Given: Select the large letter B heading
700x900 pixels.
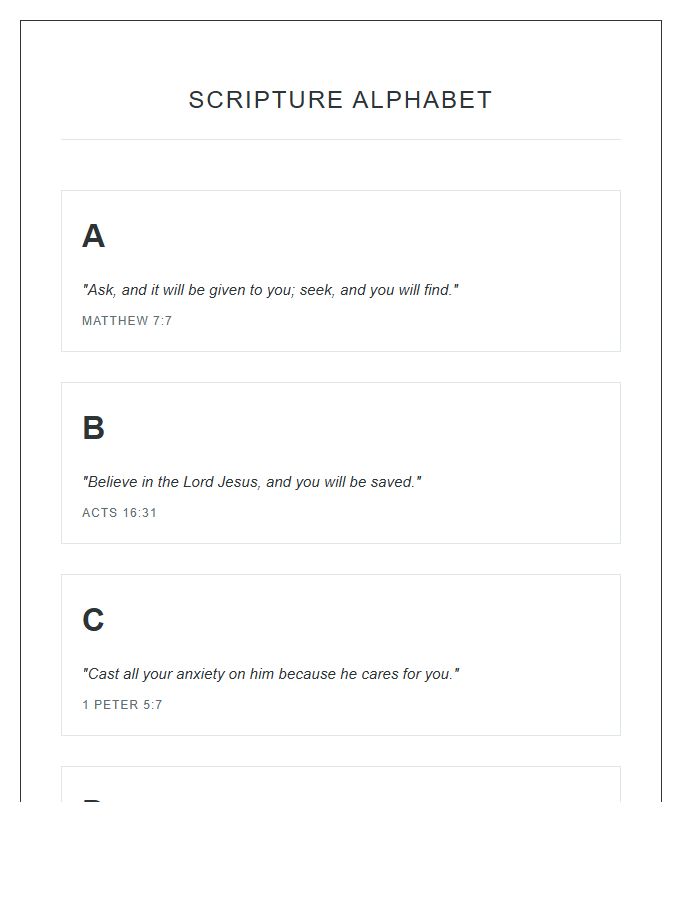Looking at the screenshot, I should point(93,429).
